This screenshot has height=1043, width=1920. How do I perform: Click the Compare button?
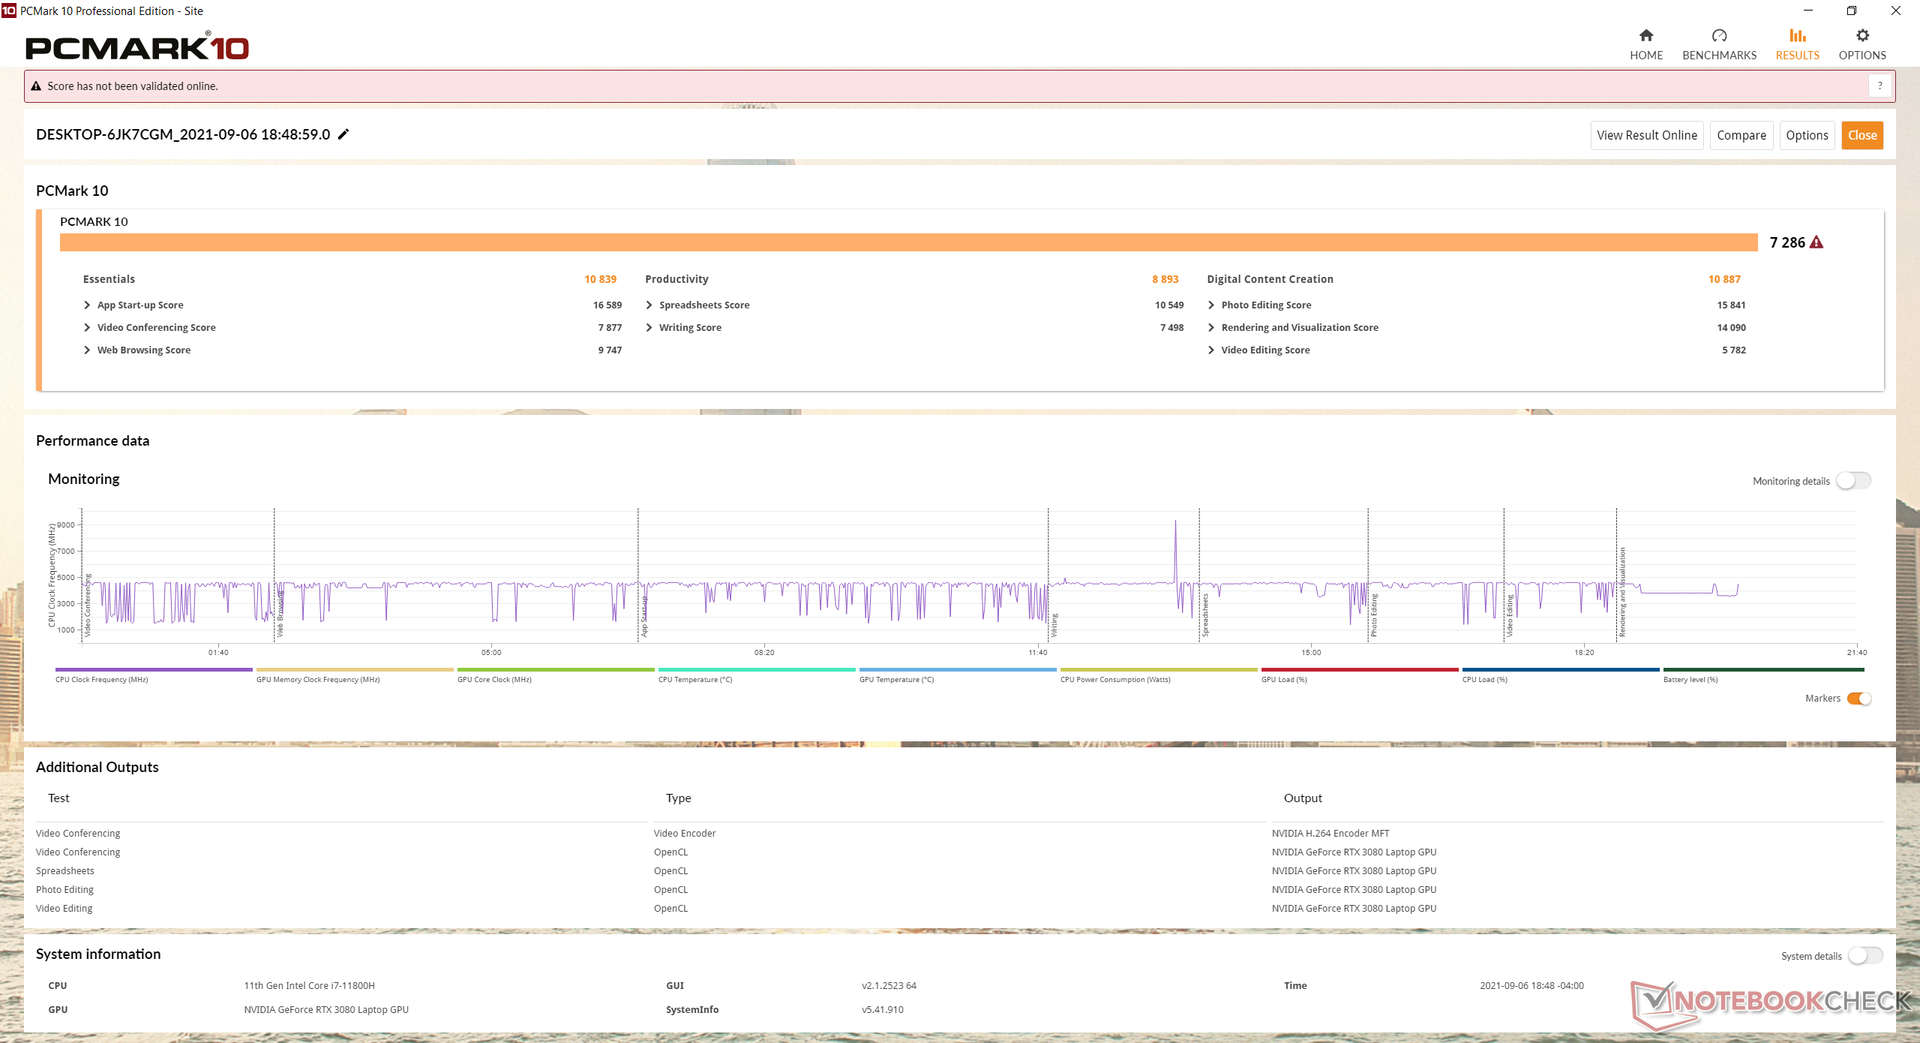(x=1741, y=135)
